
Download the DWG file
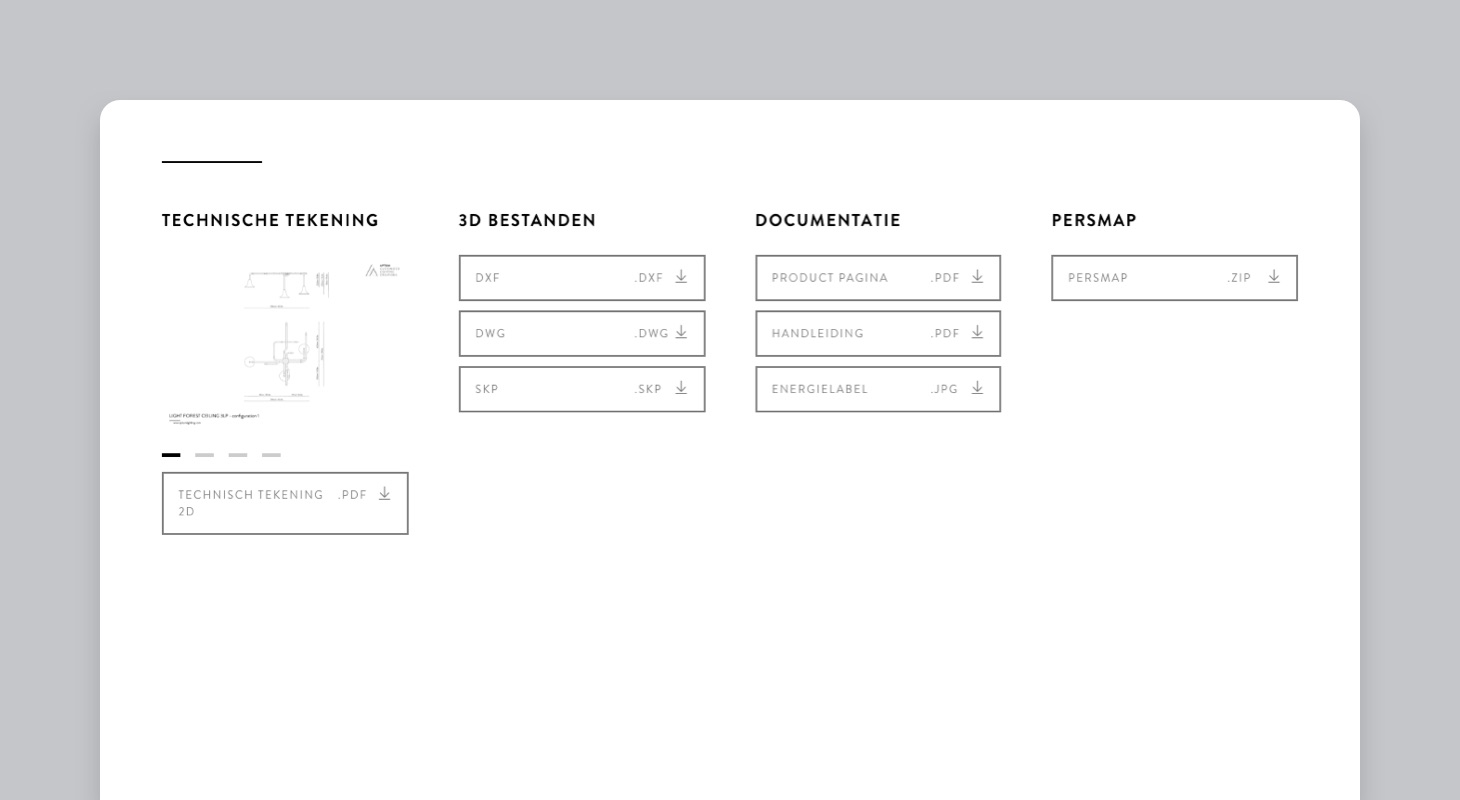click(x=582, y=333)
